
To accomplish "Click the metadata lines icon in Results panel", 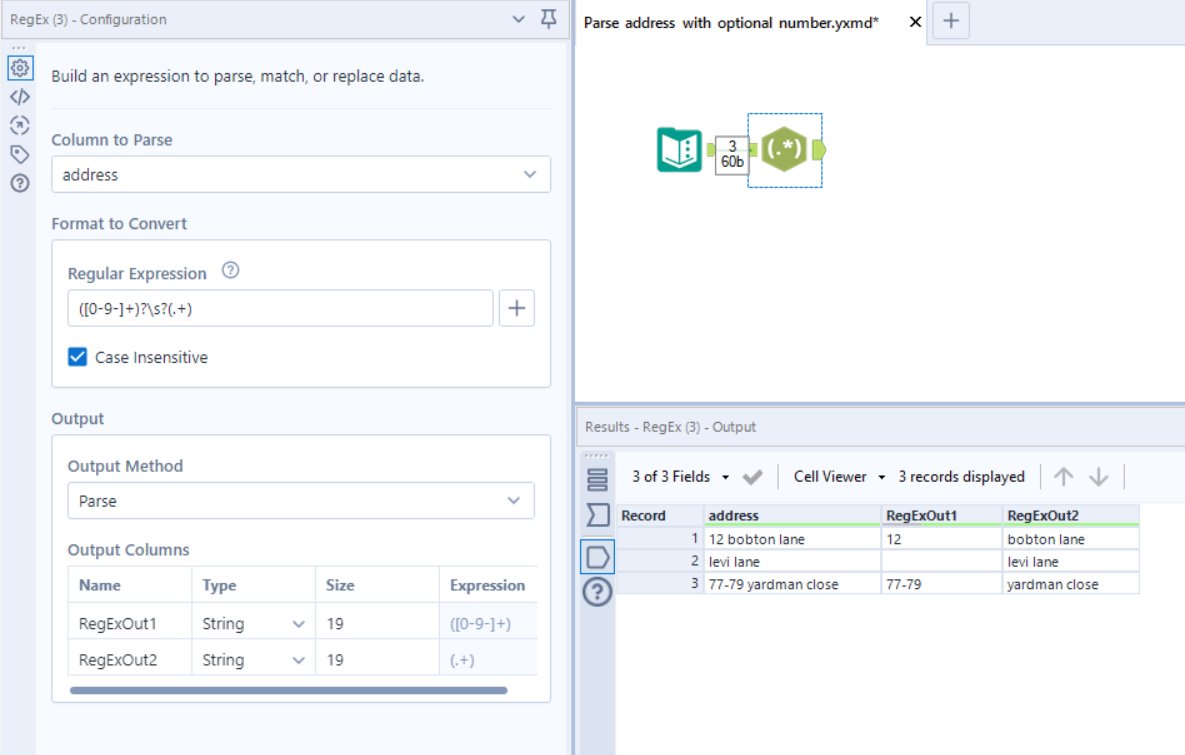I will (595, 478).
